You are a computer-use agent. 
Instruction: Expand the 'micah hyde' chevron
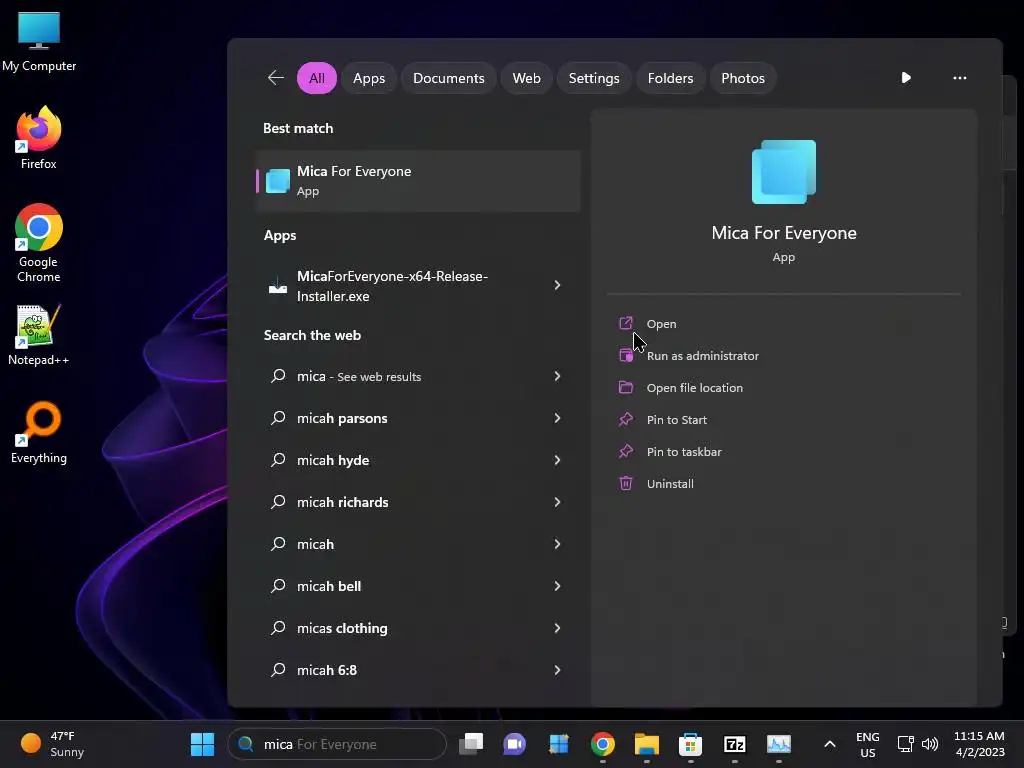coord(557,460)
